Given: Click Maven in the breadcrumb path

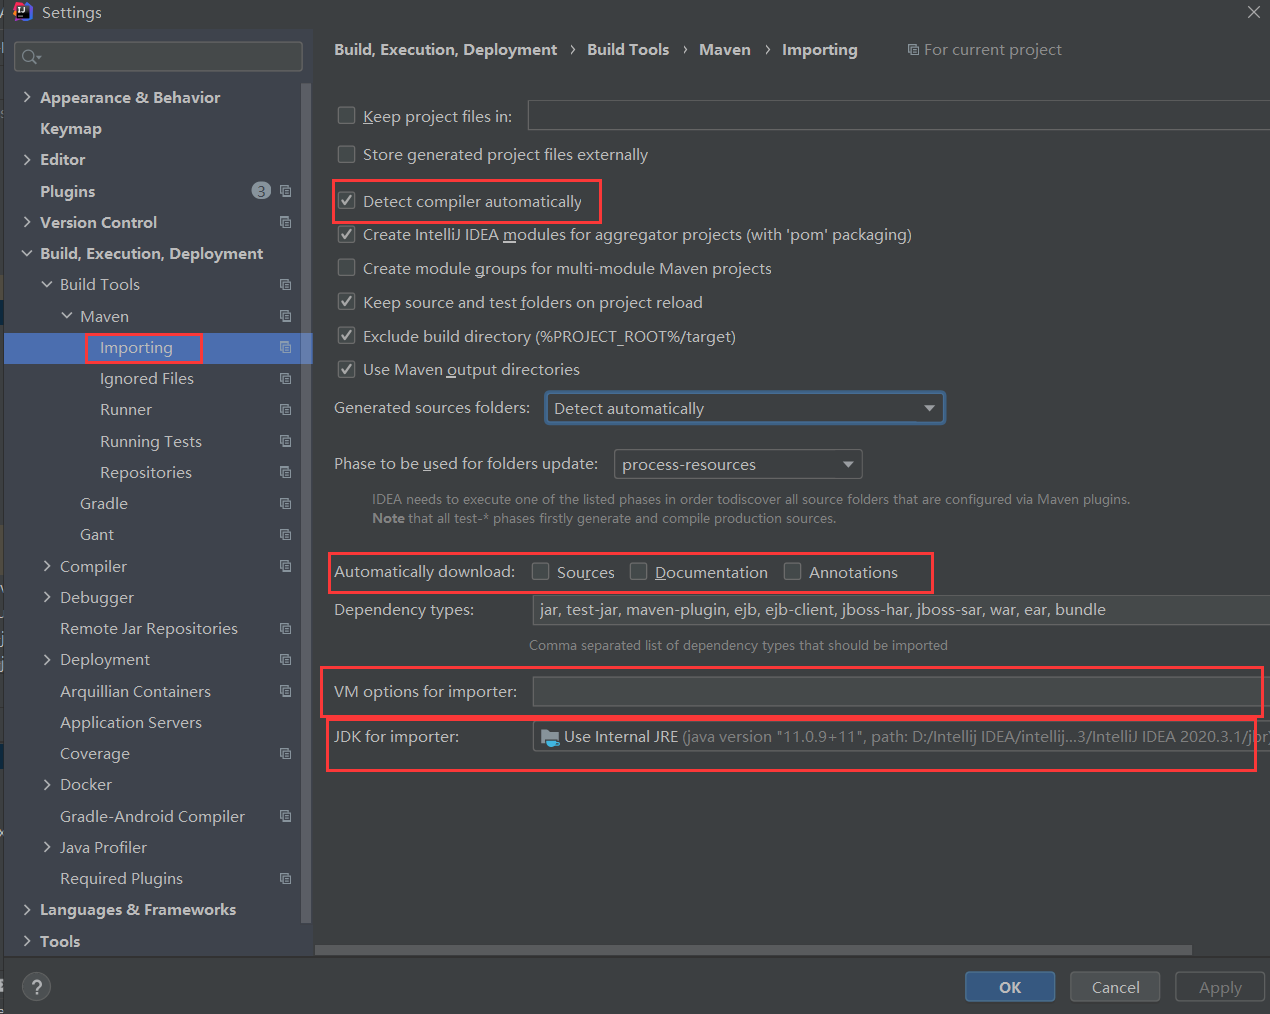Looking at the screenshot, I should click(725, 50).
